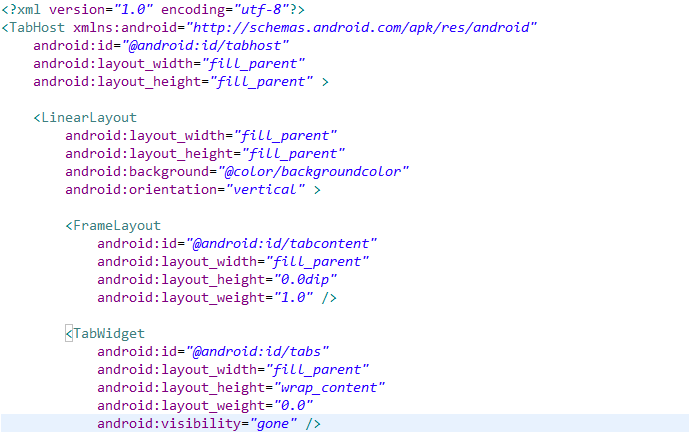This screenshot has width=689, height=438.
Task: Click the android:visibility attribute name
Action: pos(169,424)
